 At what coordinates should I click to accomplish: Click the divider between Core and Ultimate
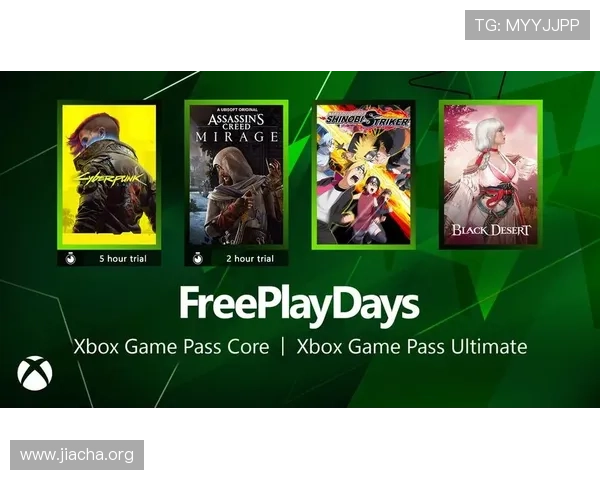(283, 346)
